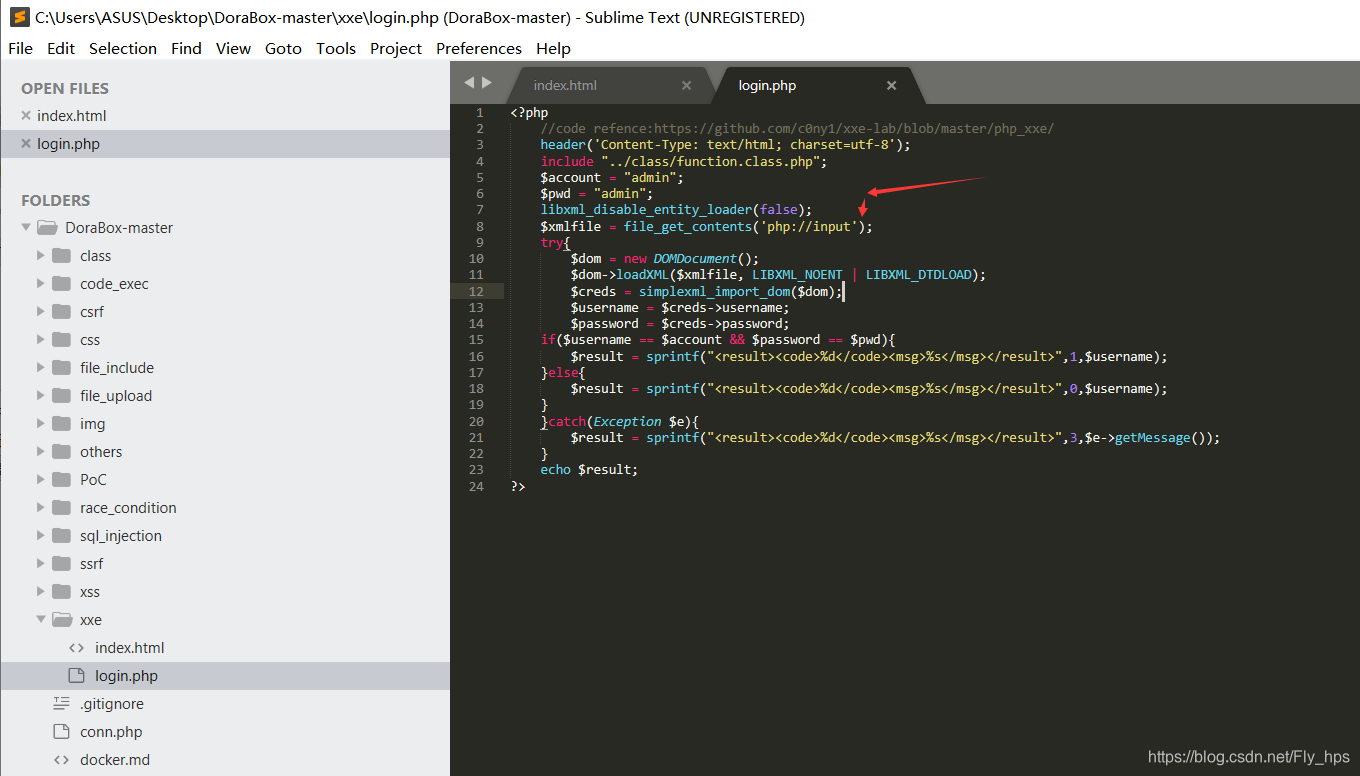
Task: Open the Goto menu
Action: [x=283, y=48]
